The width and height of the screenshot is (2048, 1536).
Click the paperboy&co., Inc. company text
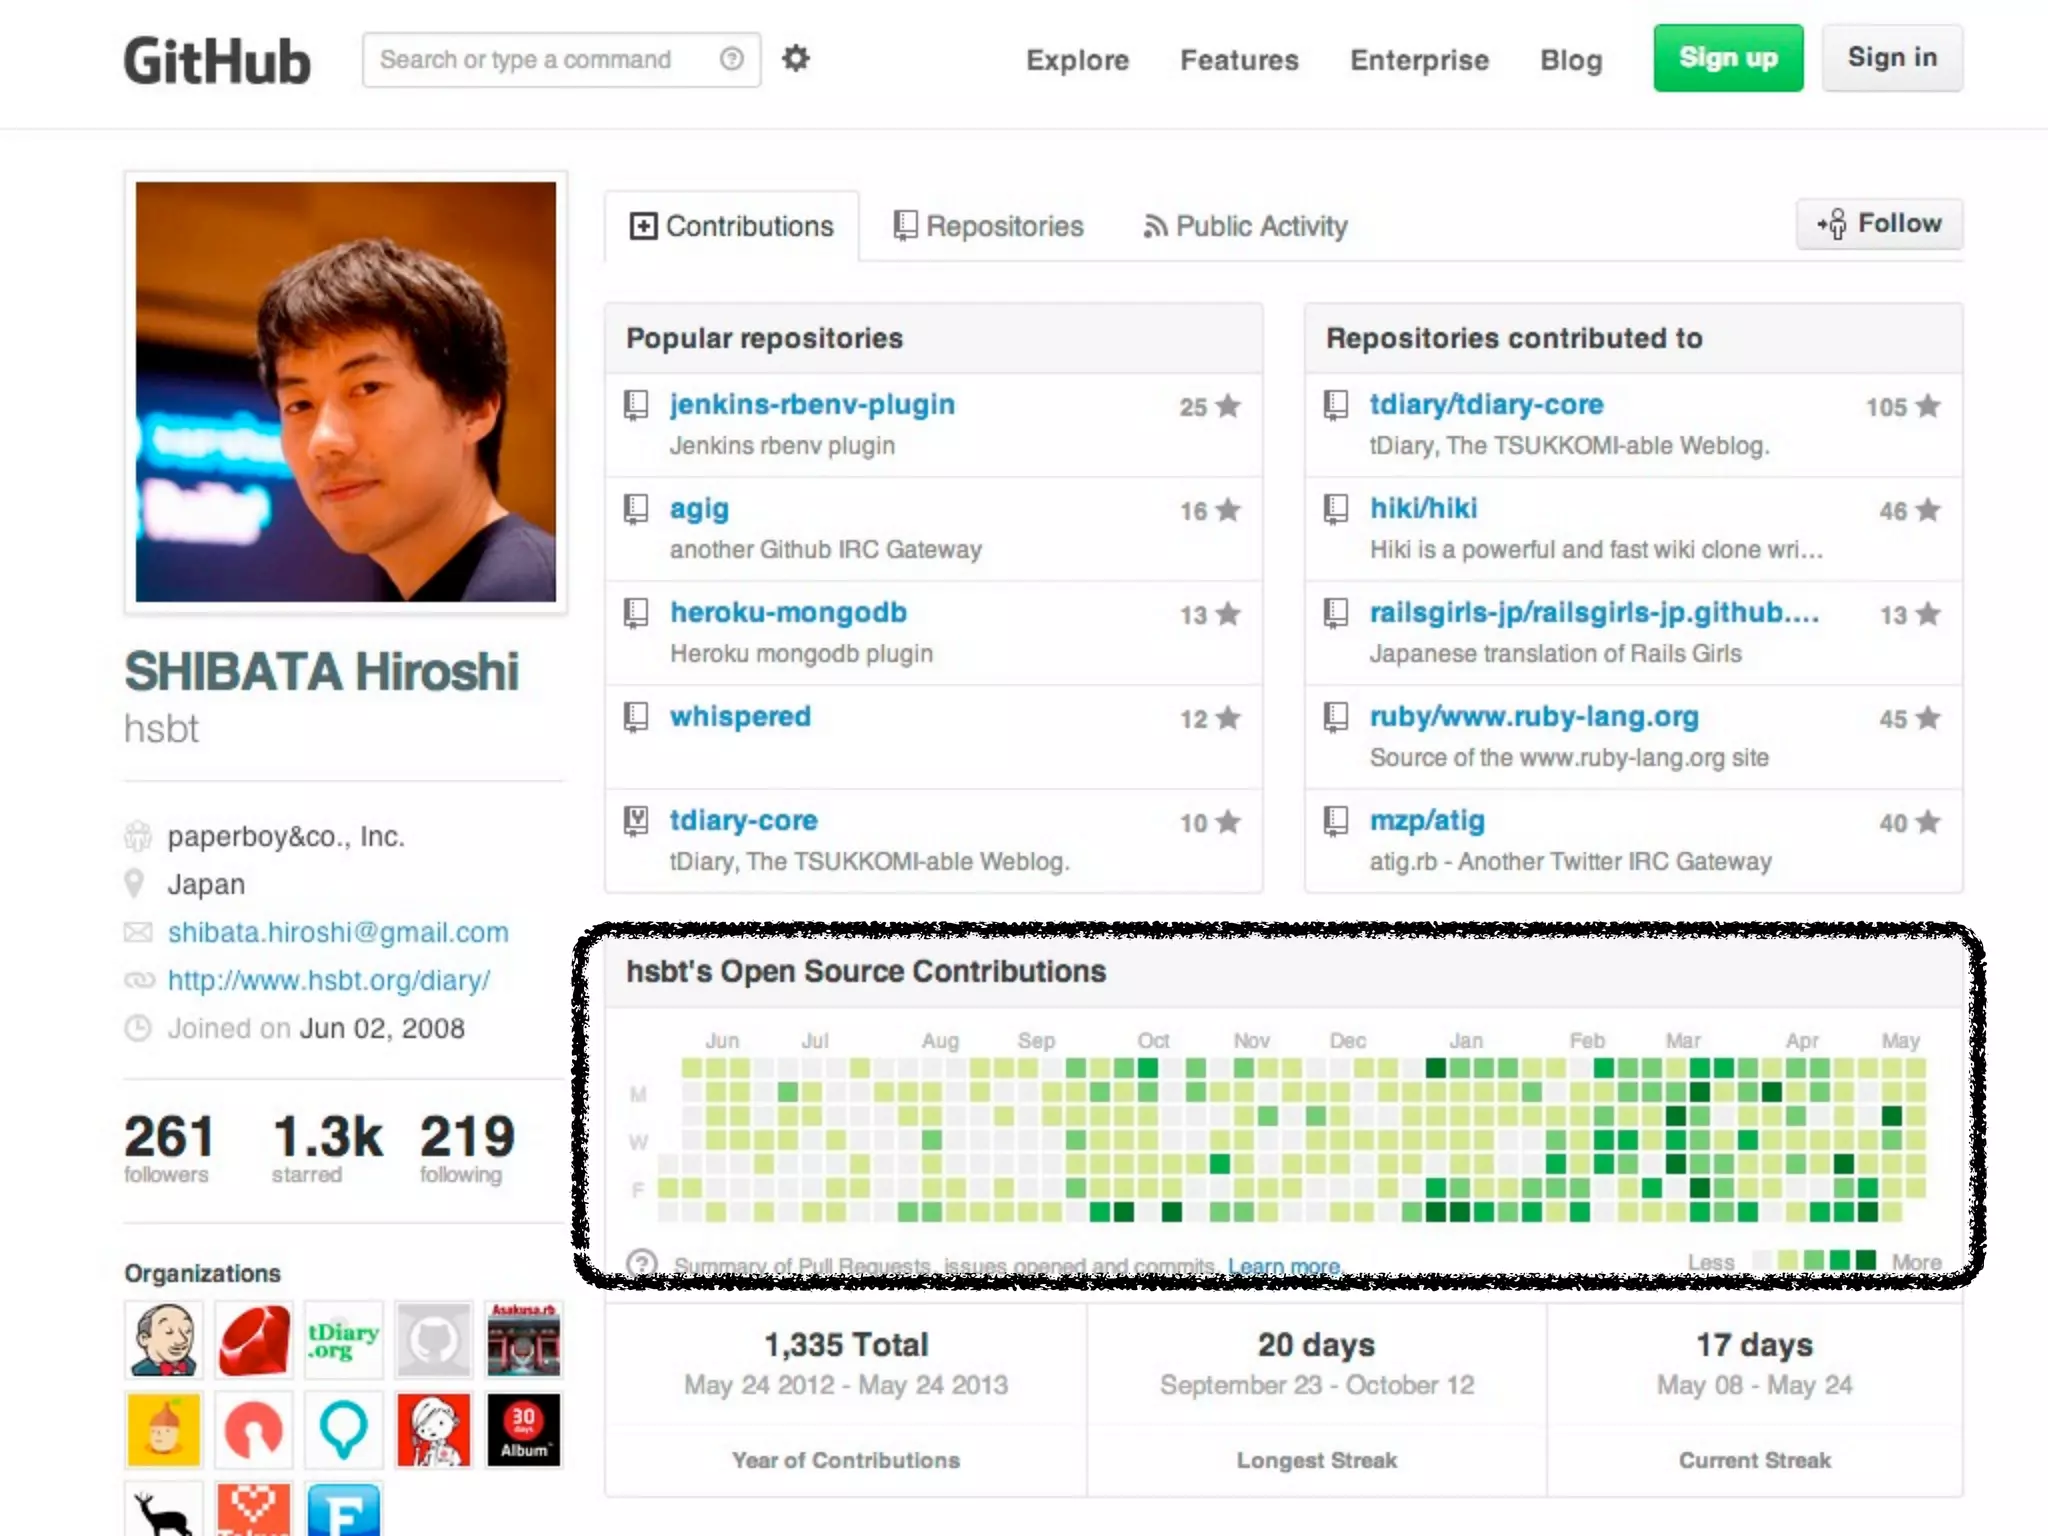(x=286, y=836)
